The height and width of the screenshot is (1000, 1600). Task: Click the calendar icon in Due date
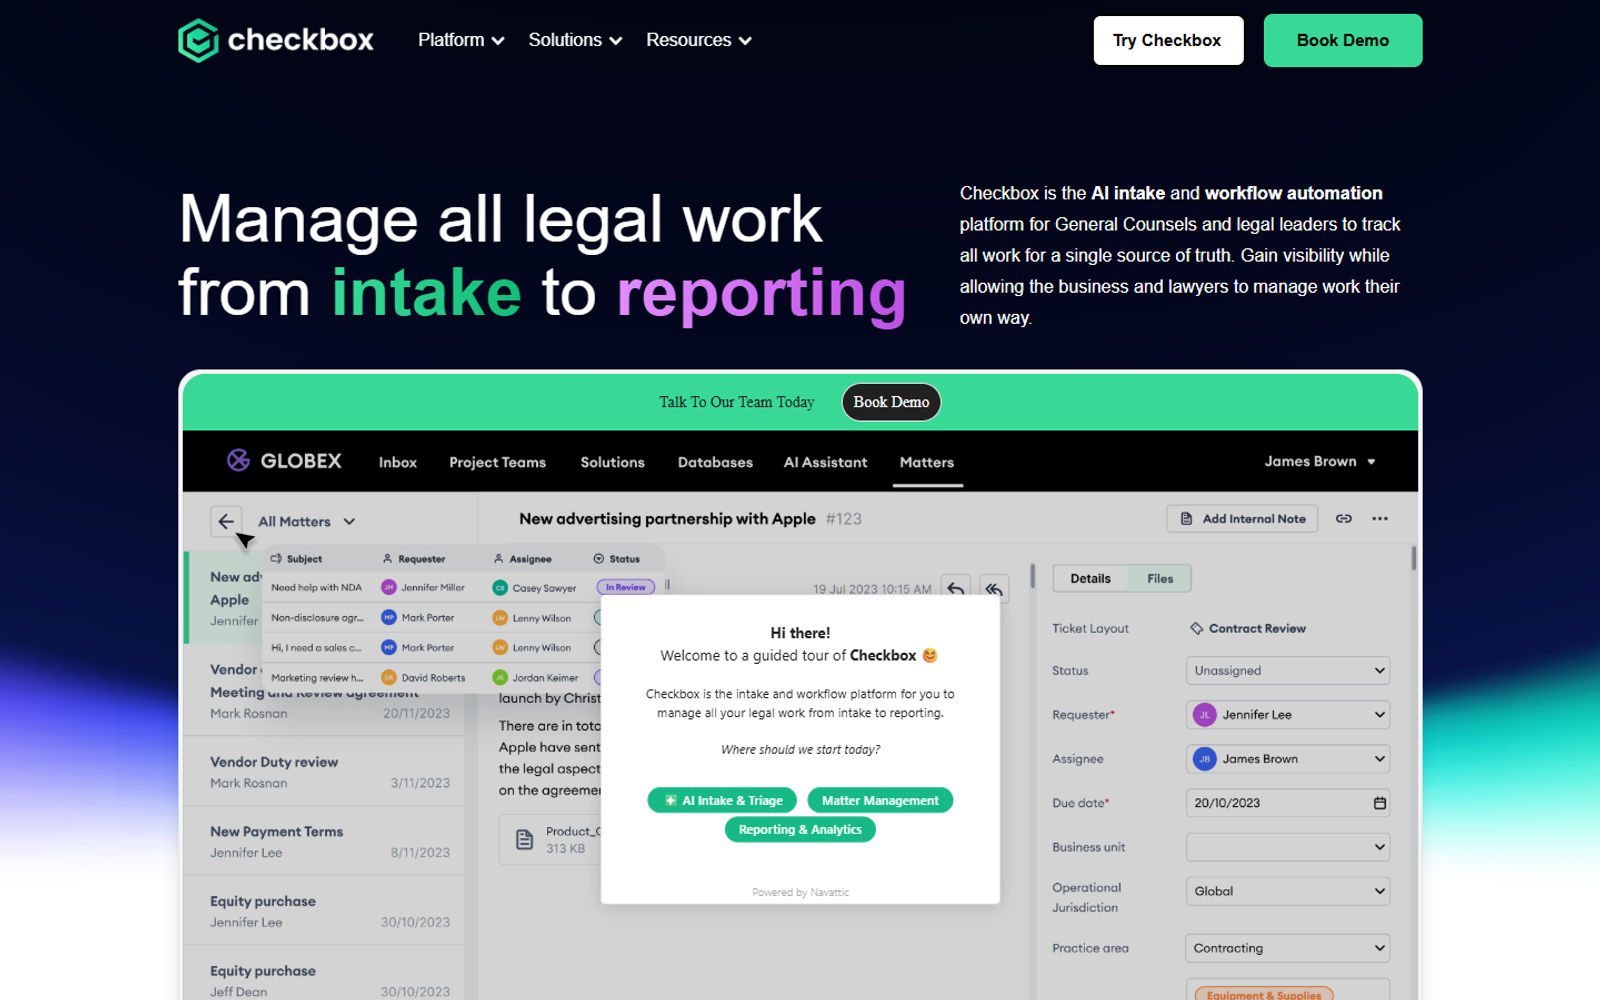click(1380, 803)
